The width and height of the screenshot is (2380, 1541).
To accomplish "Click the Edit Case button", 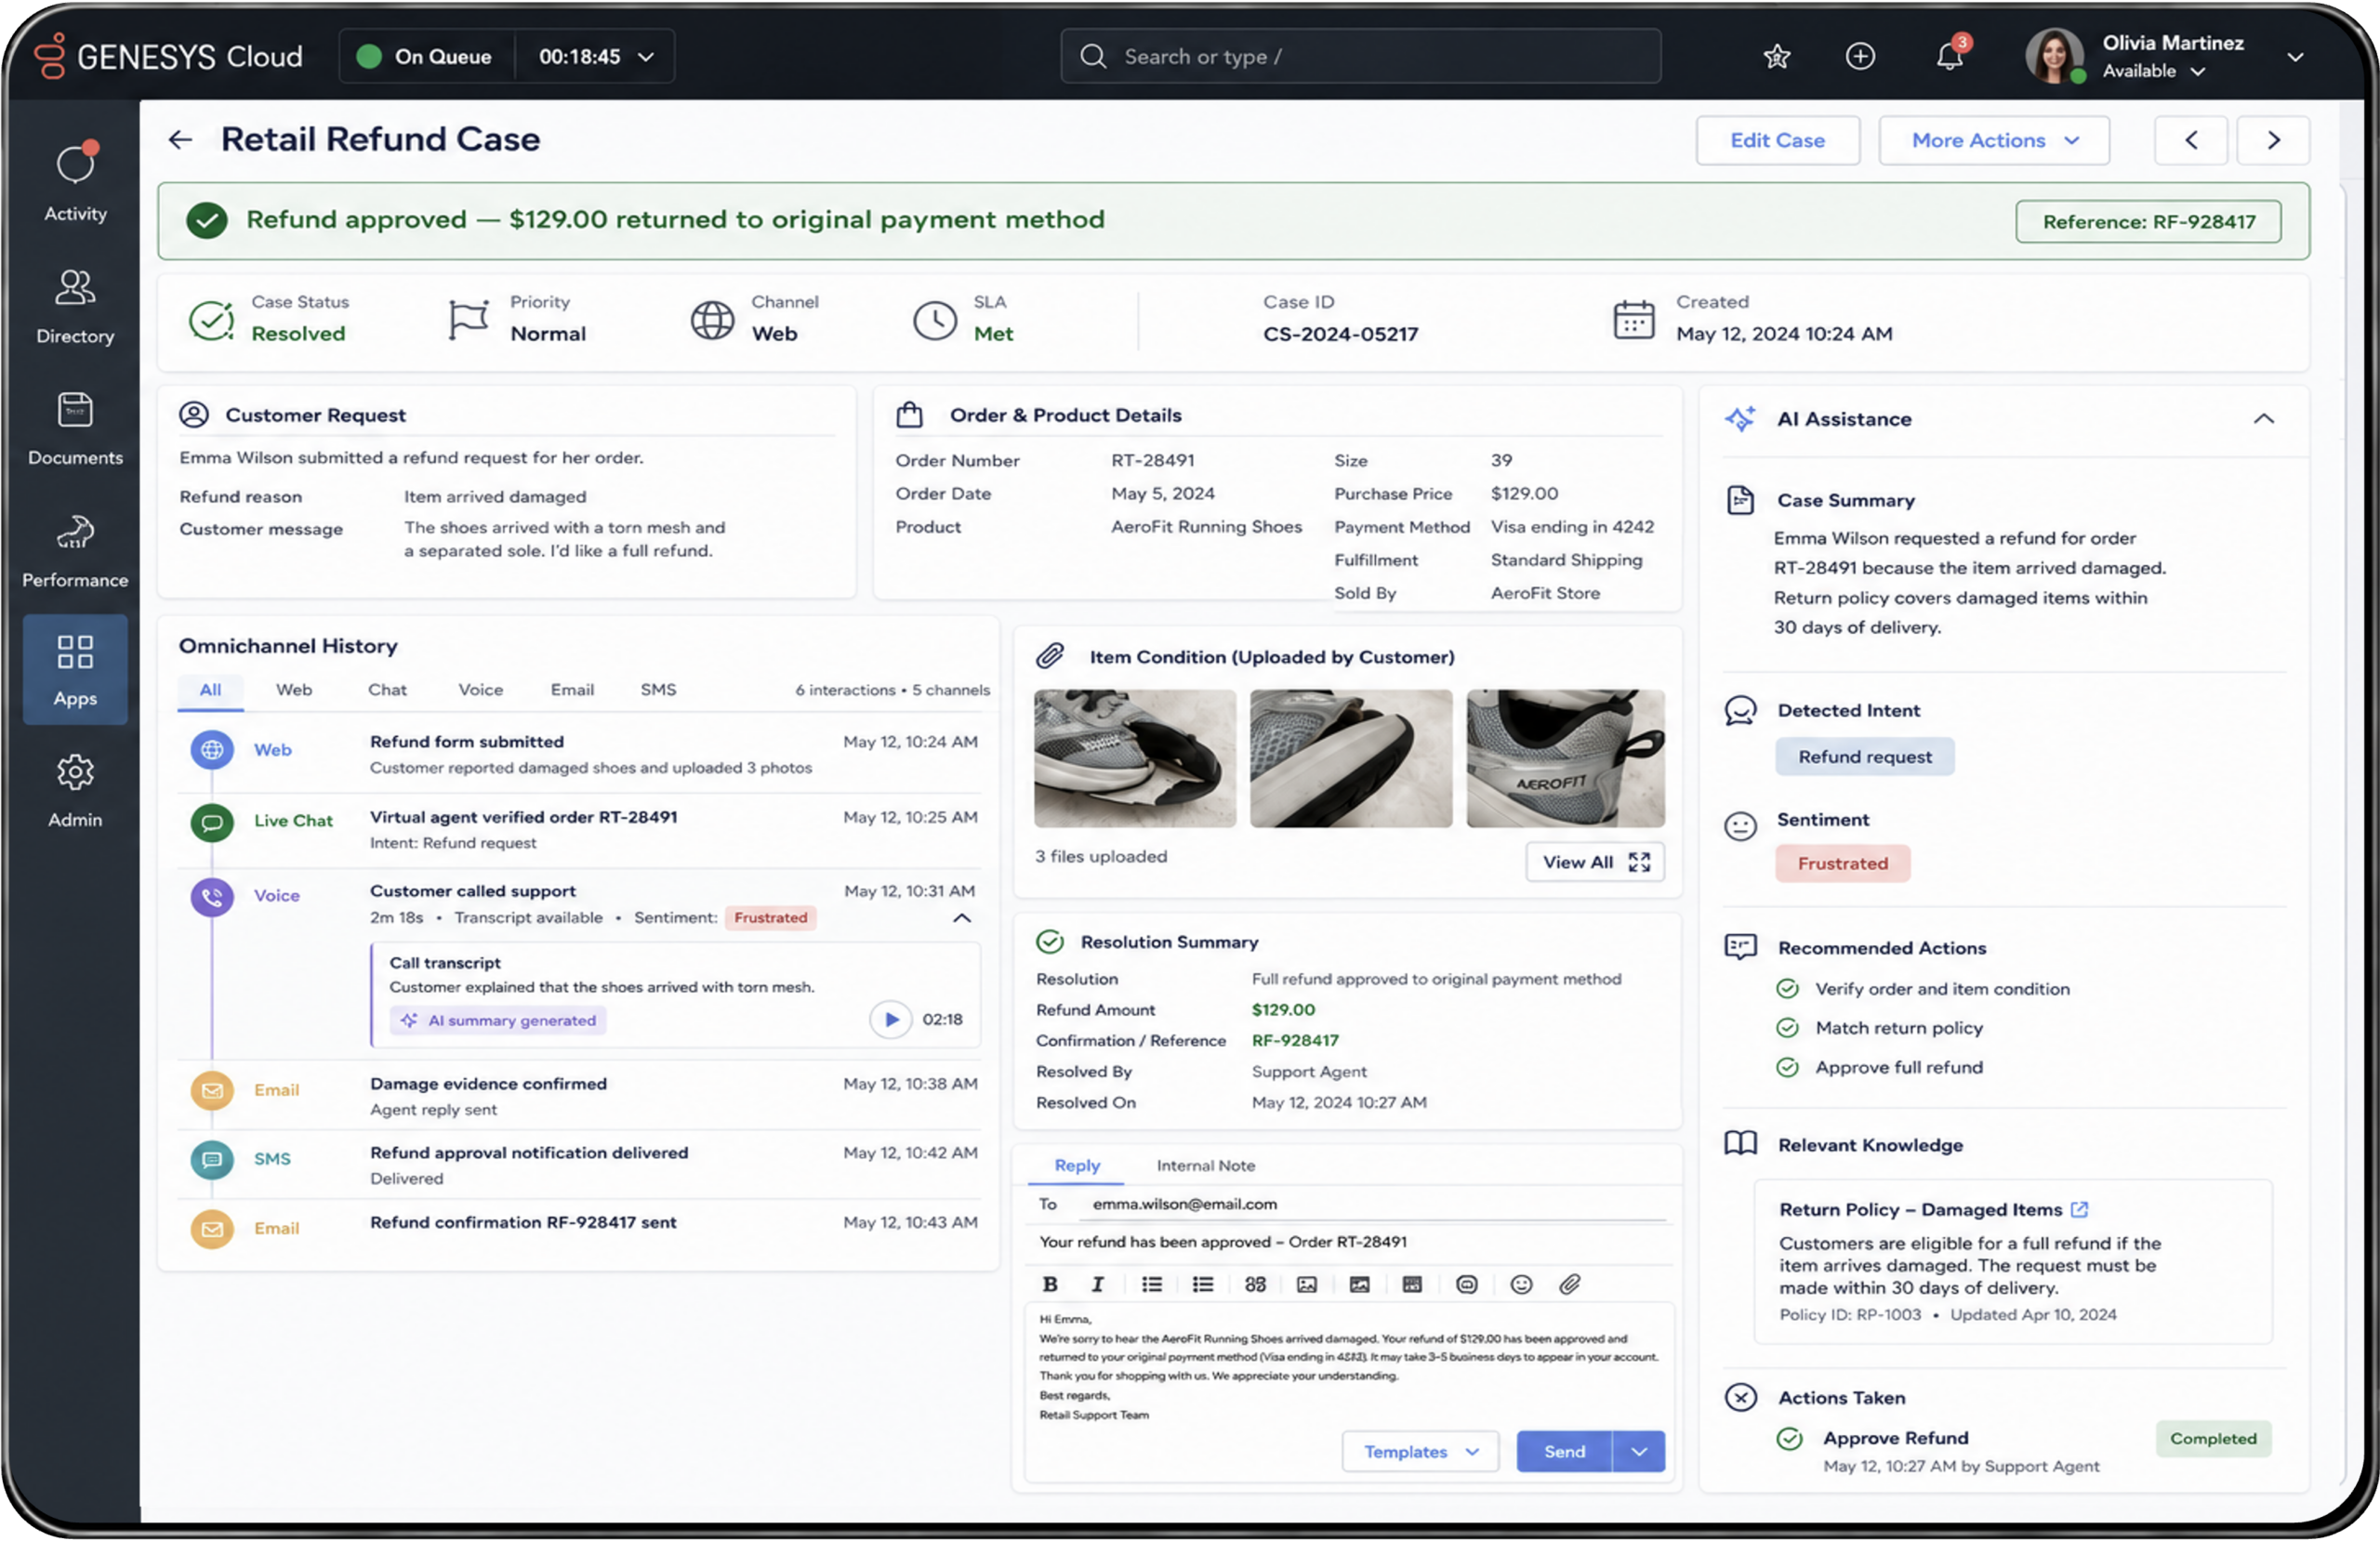I will tap(1777, 140).
